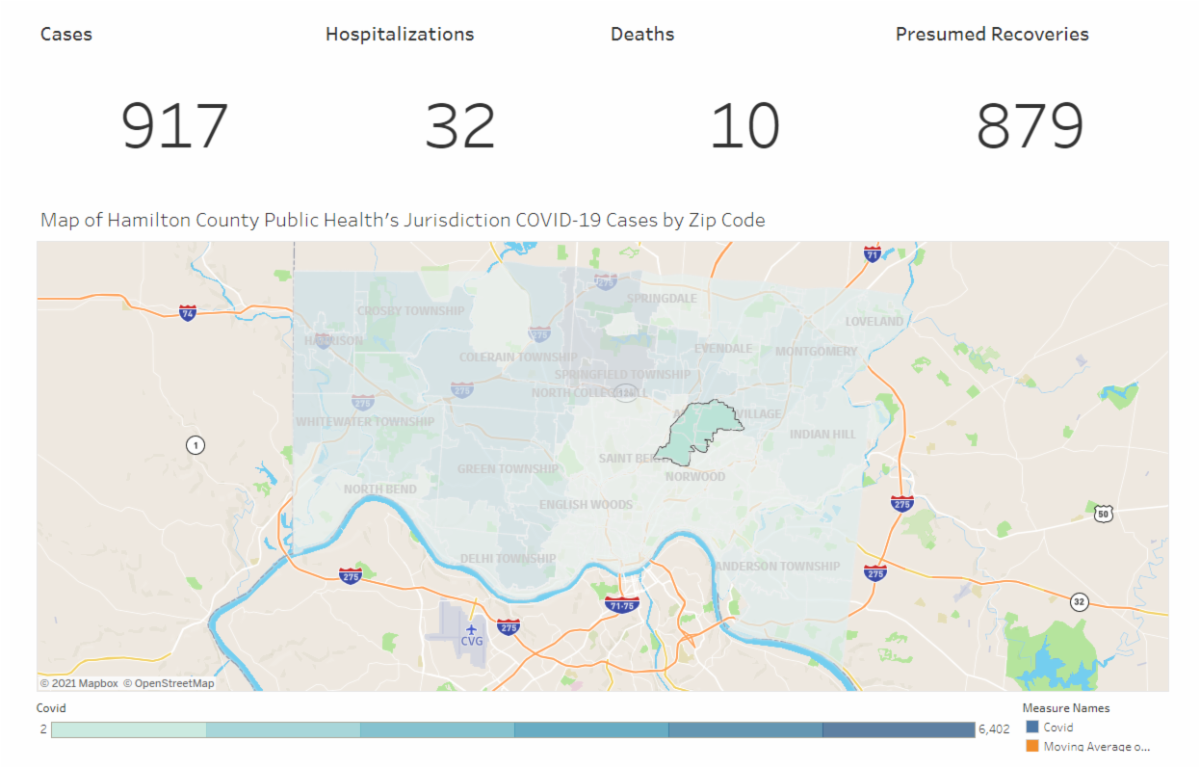Click the Presumed Recoveries total 879
This screenshot has height=768, width=1200.
pyautogui.click(x=1030, y=127)
